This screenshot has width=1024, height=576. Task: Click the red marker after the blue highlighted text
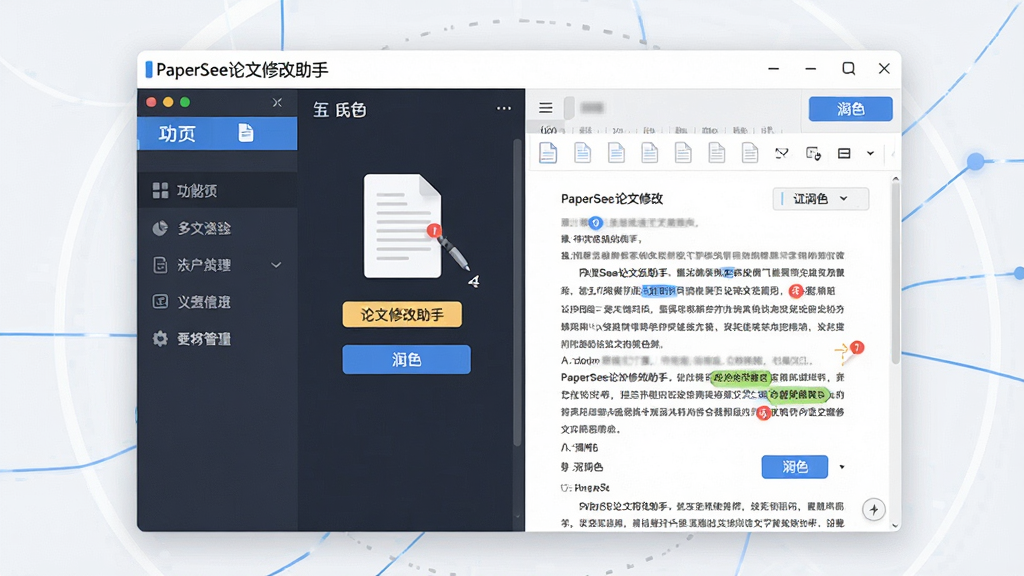(x=795, y=291)
